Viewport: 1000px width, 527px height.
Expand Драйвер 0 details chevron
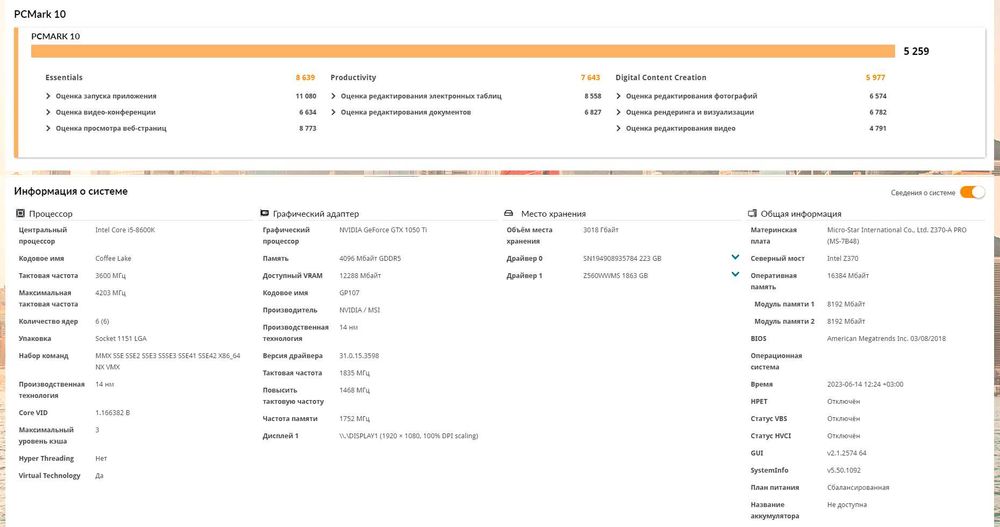735,257
